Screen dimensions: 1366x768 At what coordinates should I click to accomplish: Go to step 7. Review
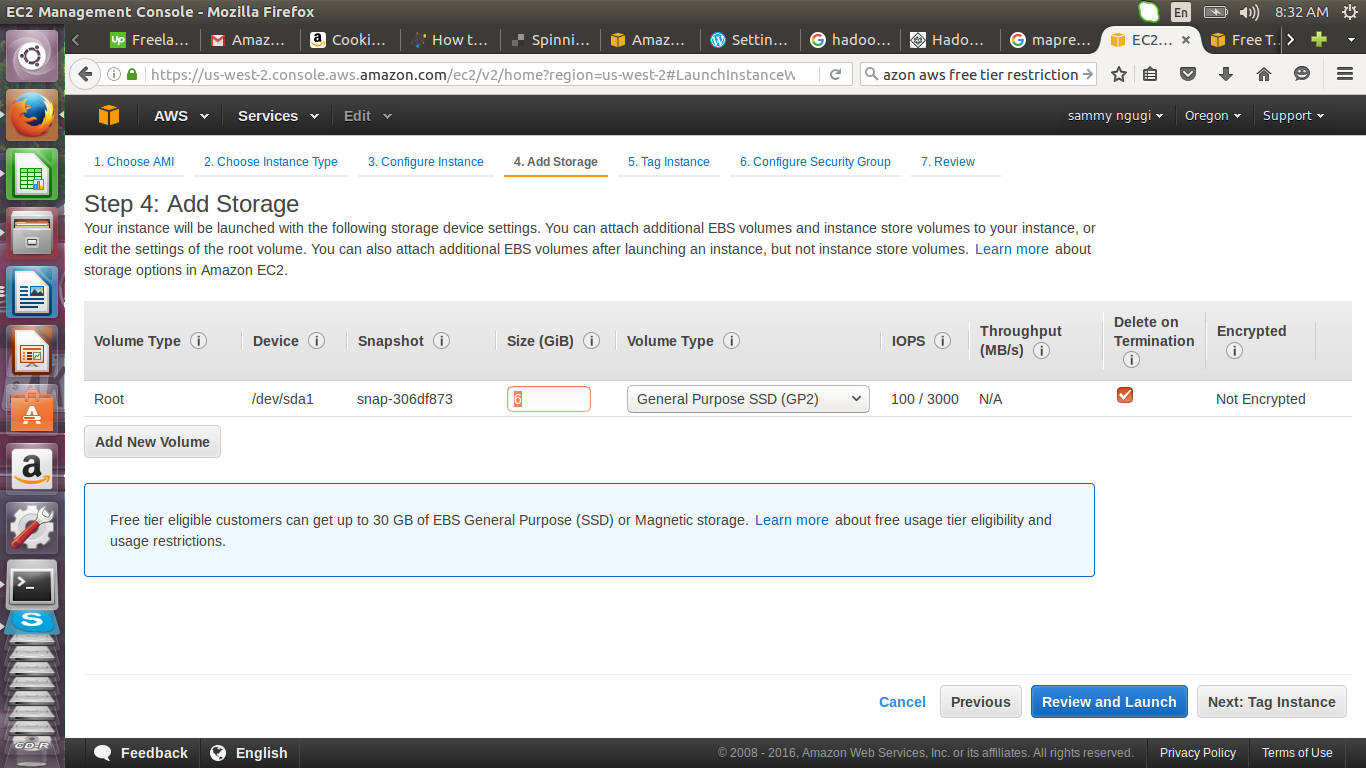point(948,162)
